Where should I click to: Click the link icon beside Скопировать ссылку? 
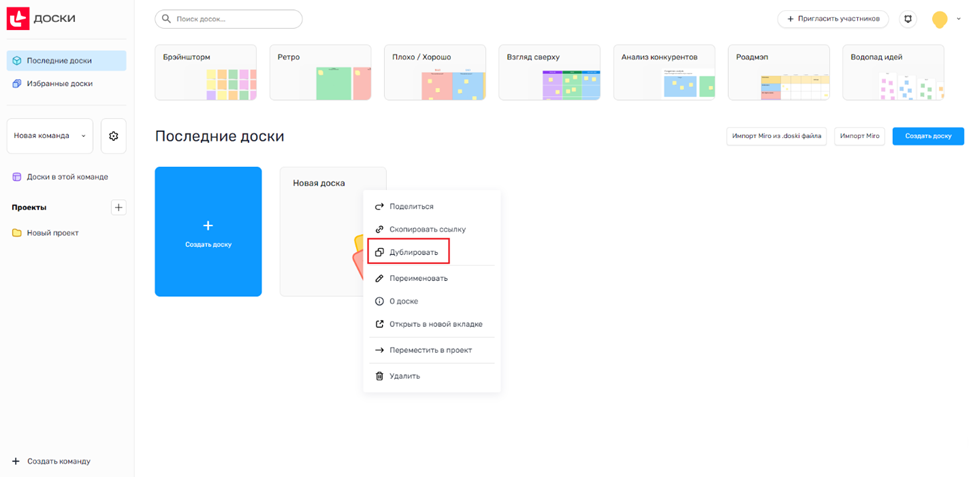pyautogui.click(x=380, y=230)
